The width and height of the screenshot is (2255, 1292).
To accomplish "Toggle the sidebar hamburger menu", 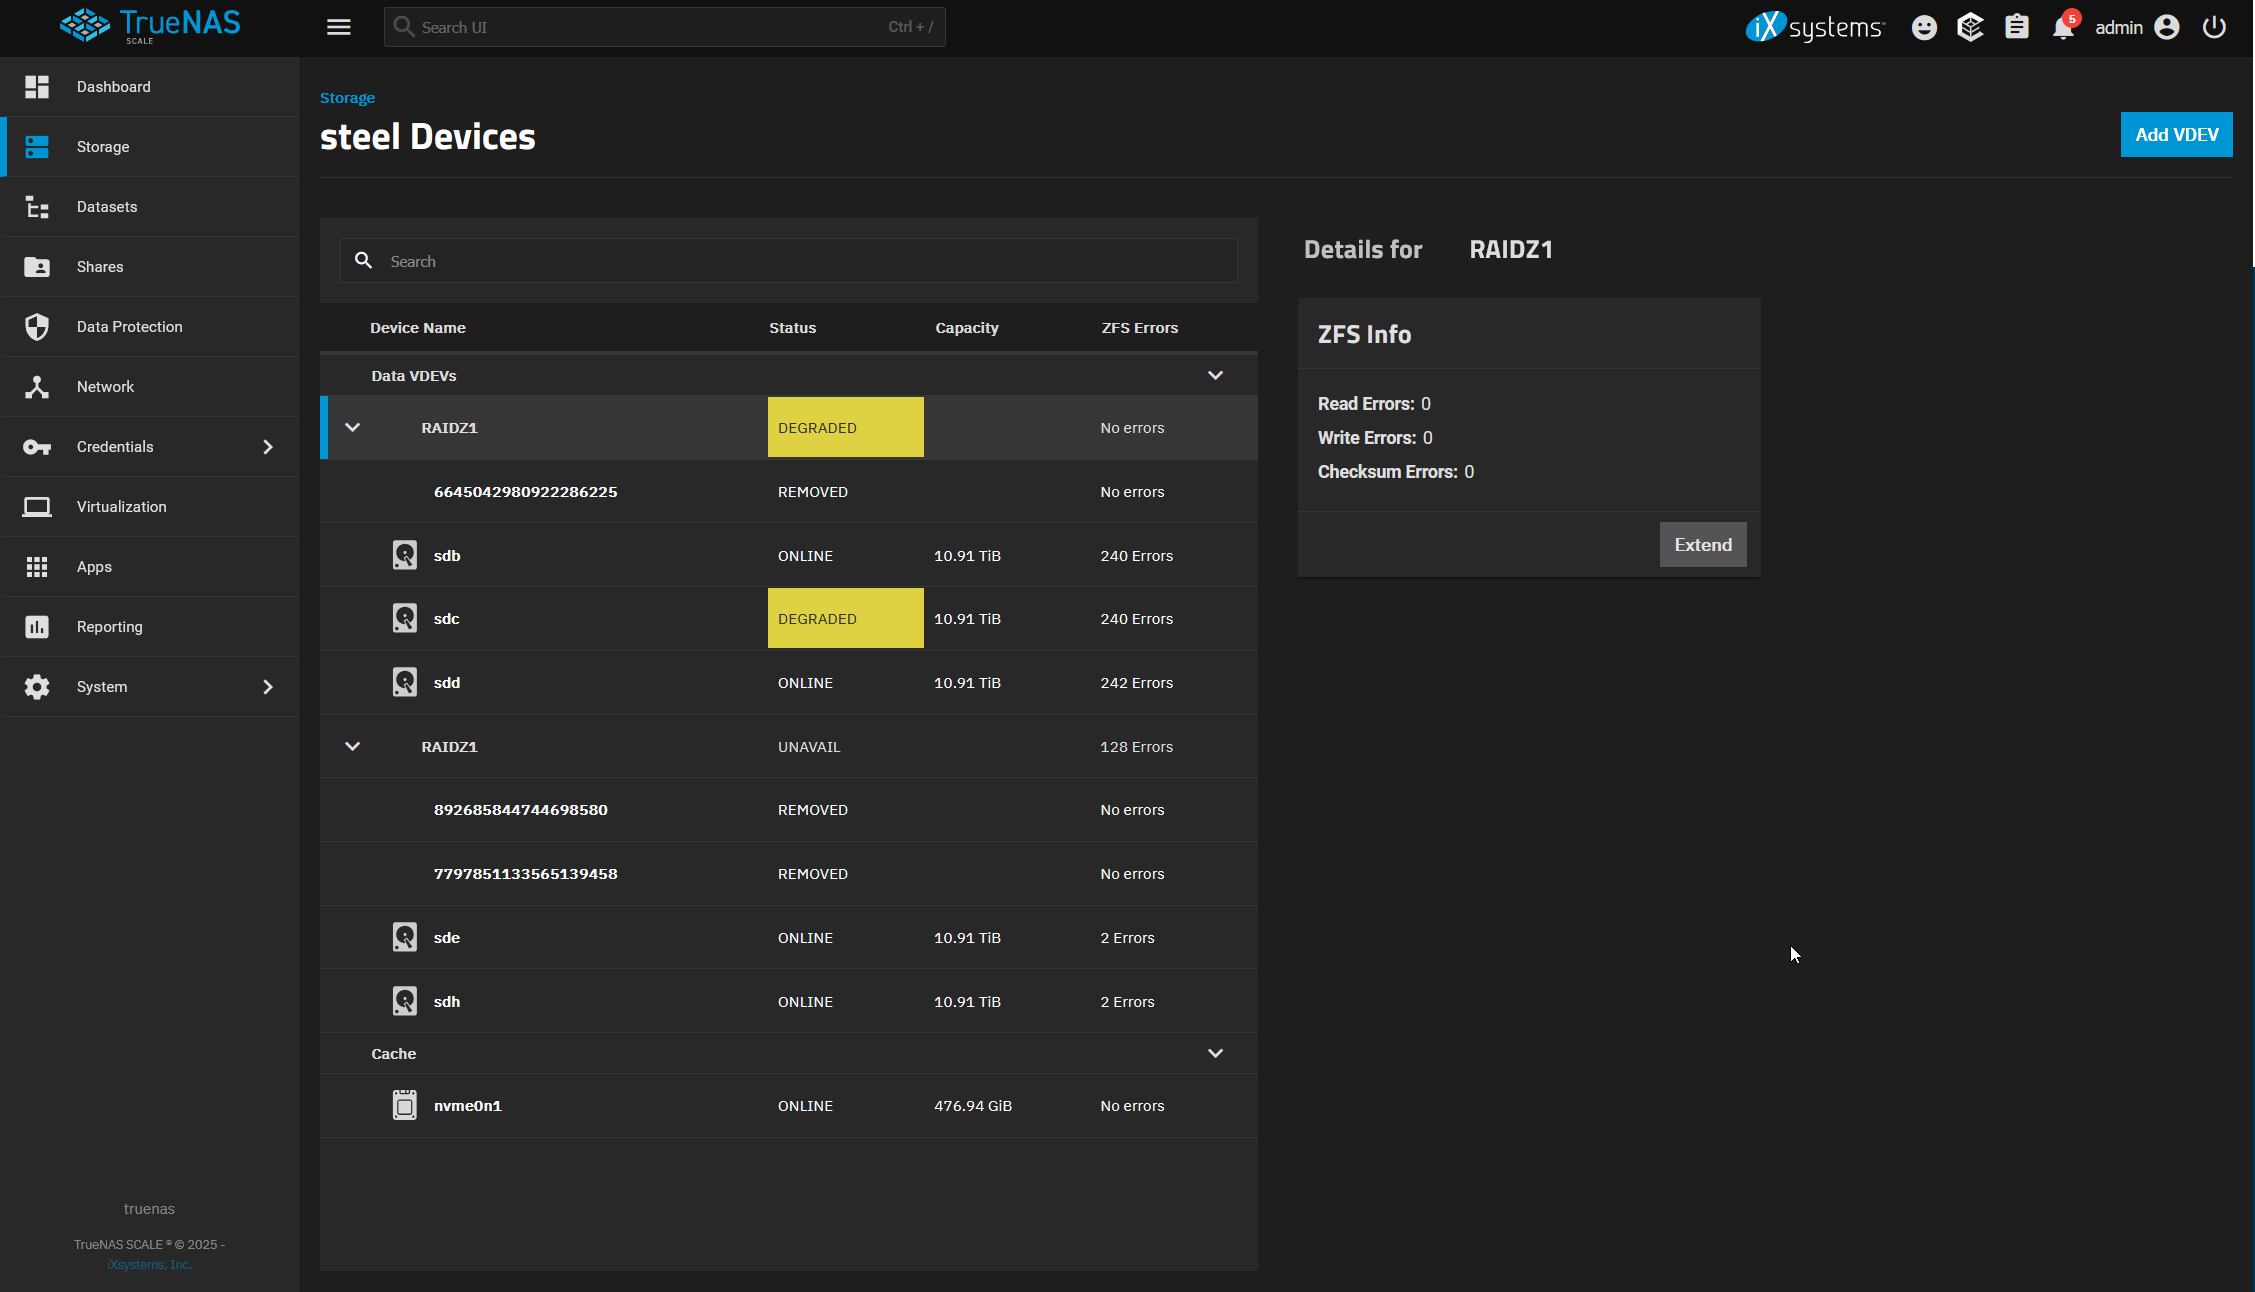I will pyautogui.click(x=339, y=27).
